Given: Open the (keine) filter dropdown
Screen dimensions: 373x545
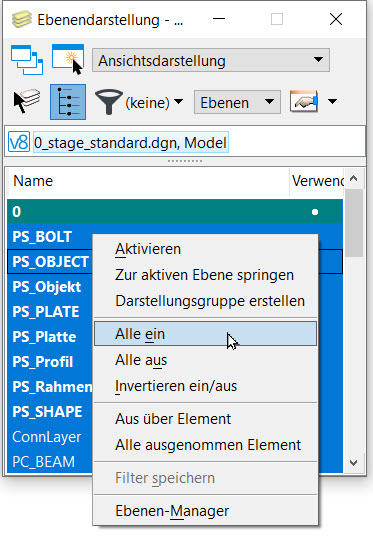Looking at the screenshot, I should tap(154, 103).
